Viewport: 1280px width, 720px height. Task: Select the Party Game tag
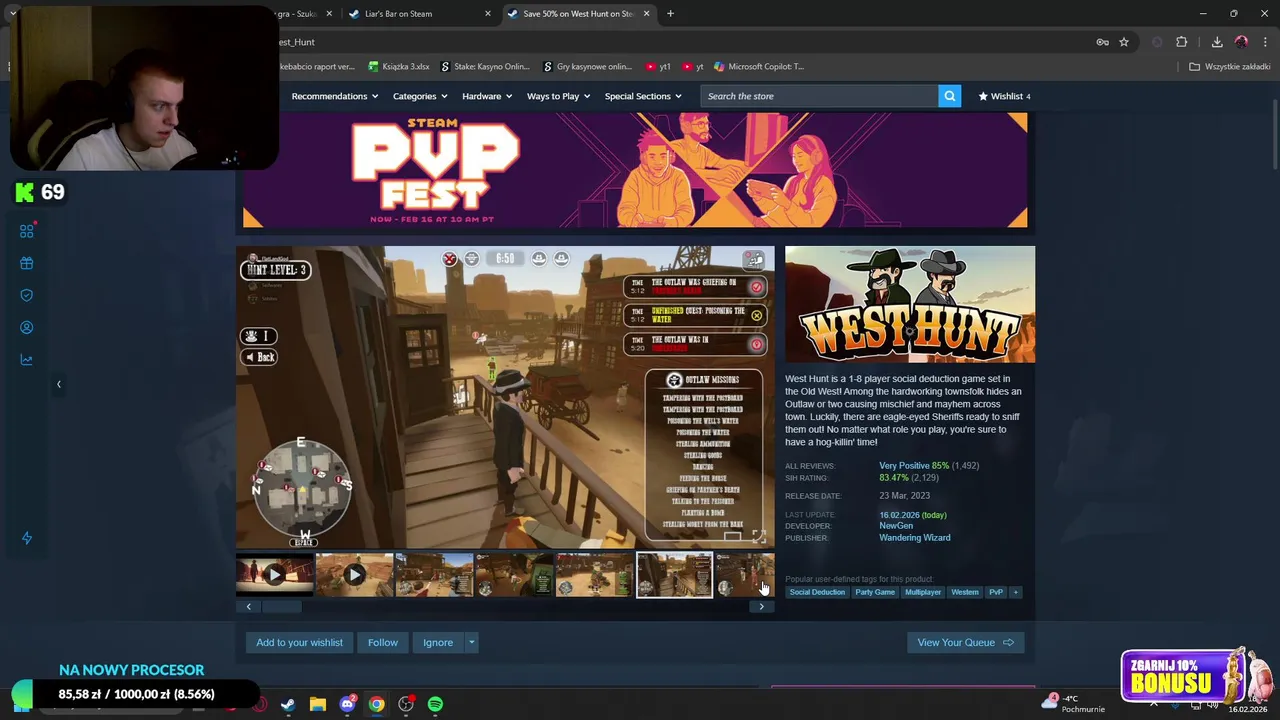875,592
